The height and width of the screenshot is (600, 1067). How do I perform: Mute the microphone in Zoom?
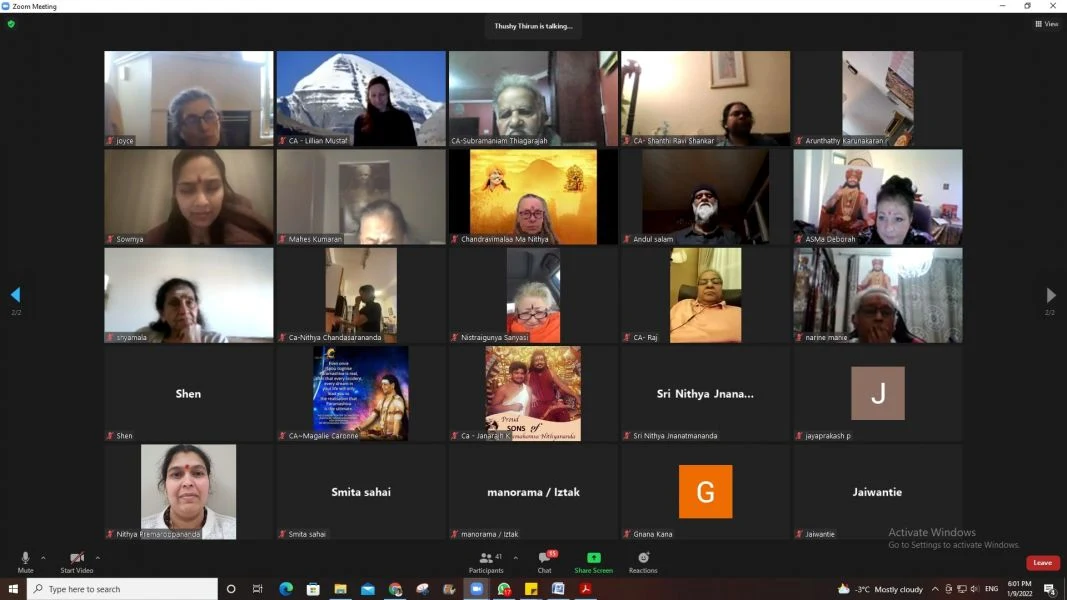pos(25,562)
